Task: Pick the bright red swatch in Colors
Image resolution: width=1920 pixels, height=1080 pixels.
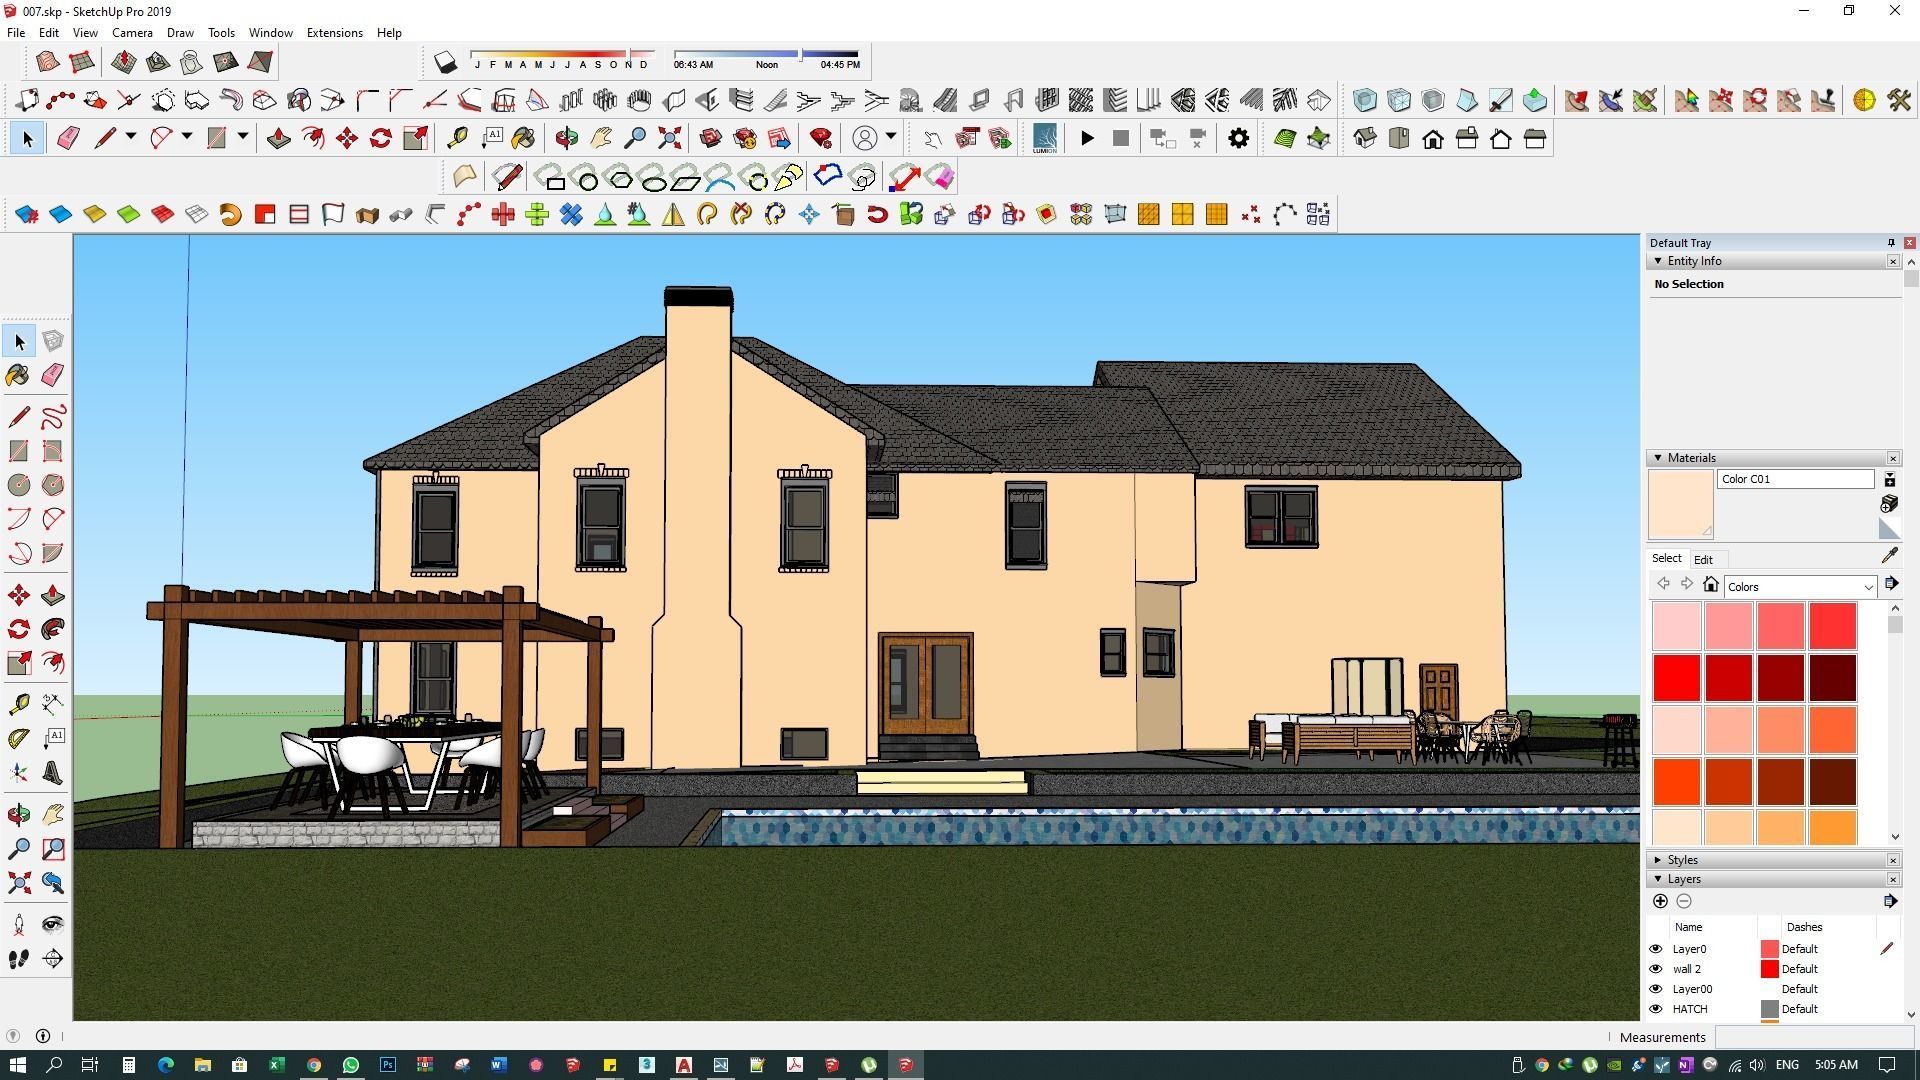Action: pos(1677,677)
